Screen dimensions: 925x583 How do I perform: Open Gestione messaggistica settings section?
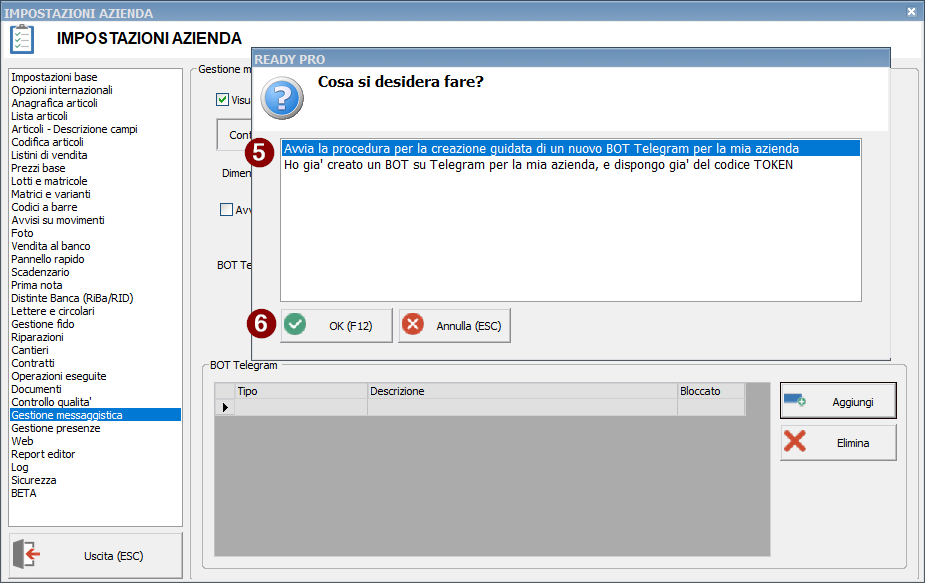67,415
